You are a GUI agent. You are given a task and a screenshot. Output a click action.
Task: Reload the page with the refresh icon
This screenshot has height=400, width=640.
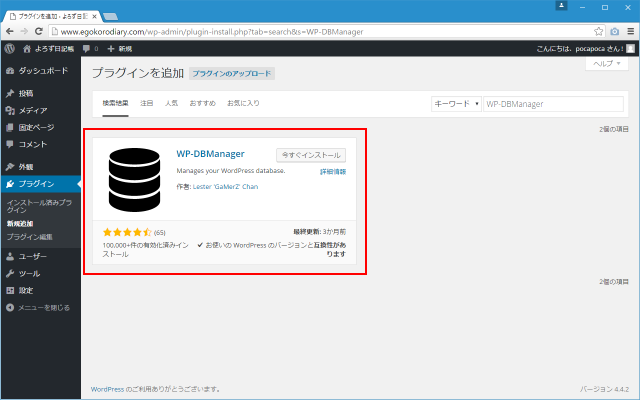(x=39, y=31)
